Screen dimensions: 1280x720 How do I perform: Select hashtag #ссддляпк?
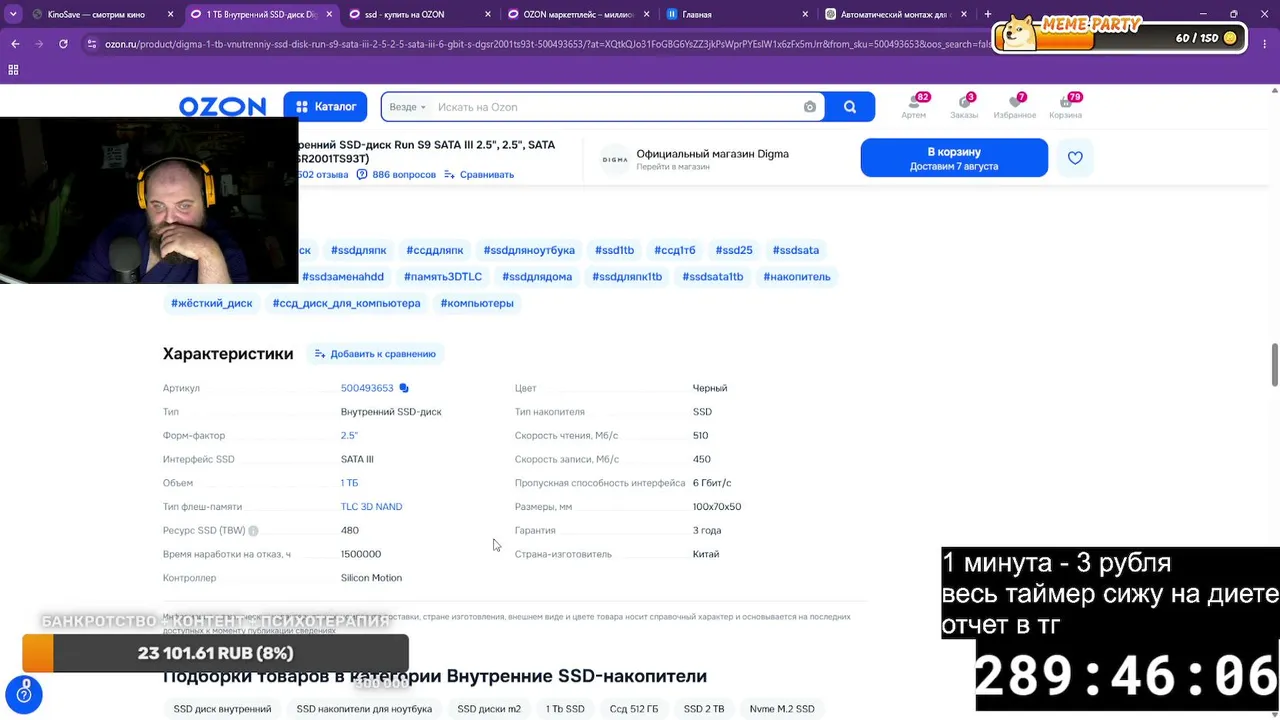click(434, 250)
